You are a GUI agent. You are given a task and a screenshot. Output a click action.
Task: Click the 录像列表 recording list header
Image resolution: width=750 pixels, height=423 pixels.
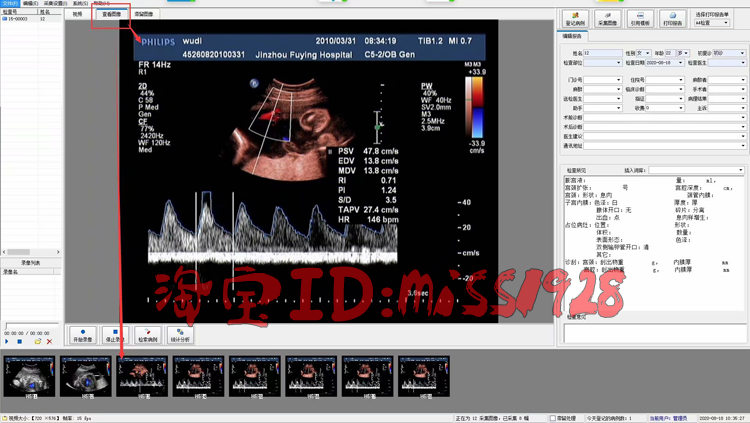(31, 263)
